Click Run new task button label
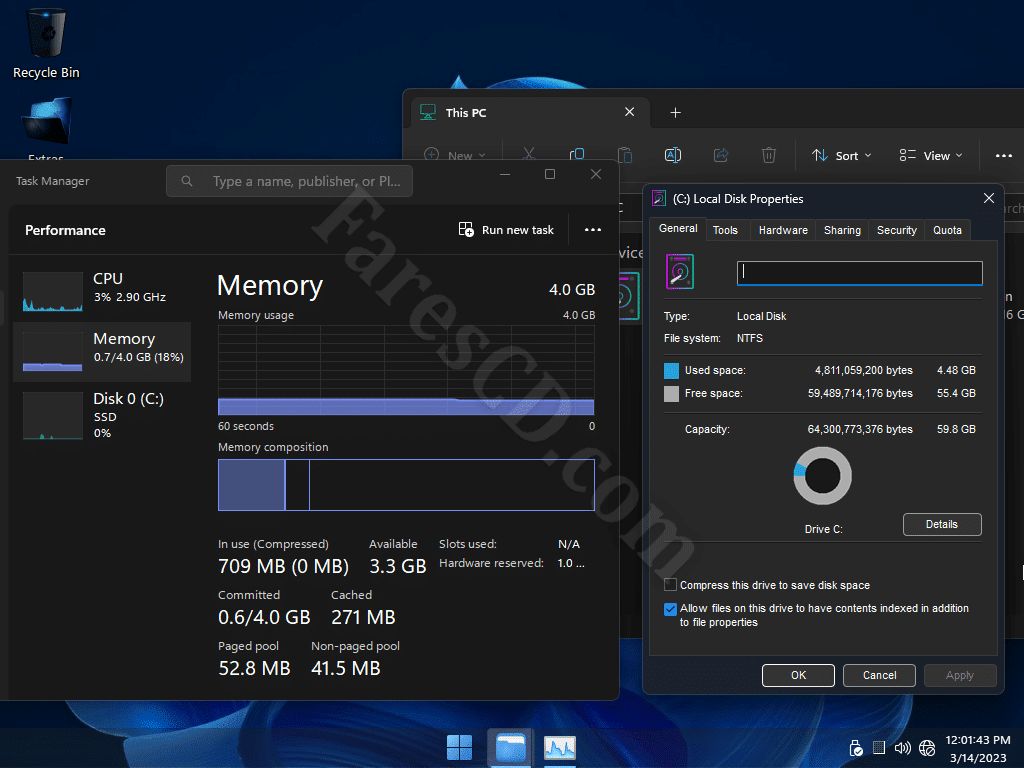 click(x=517, y=230)
